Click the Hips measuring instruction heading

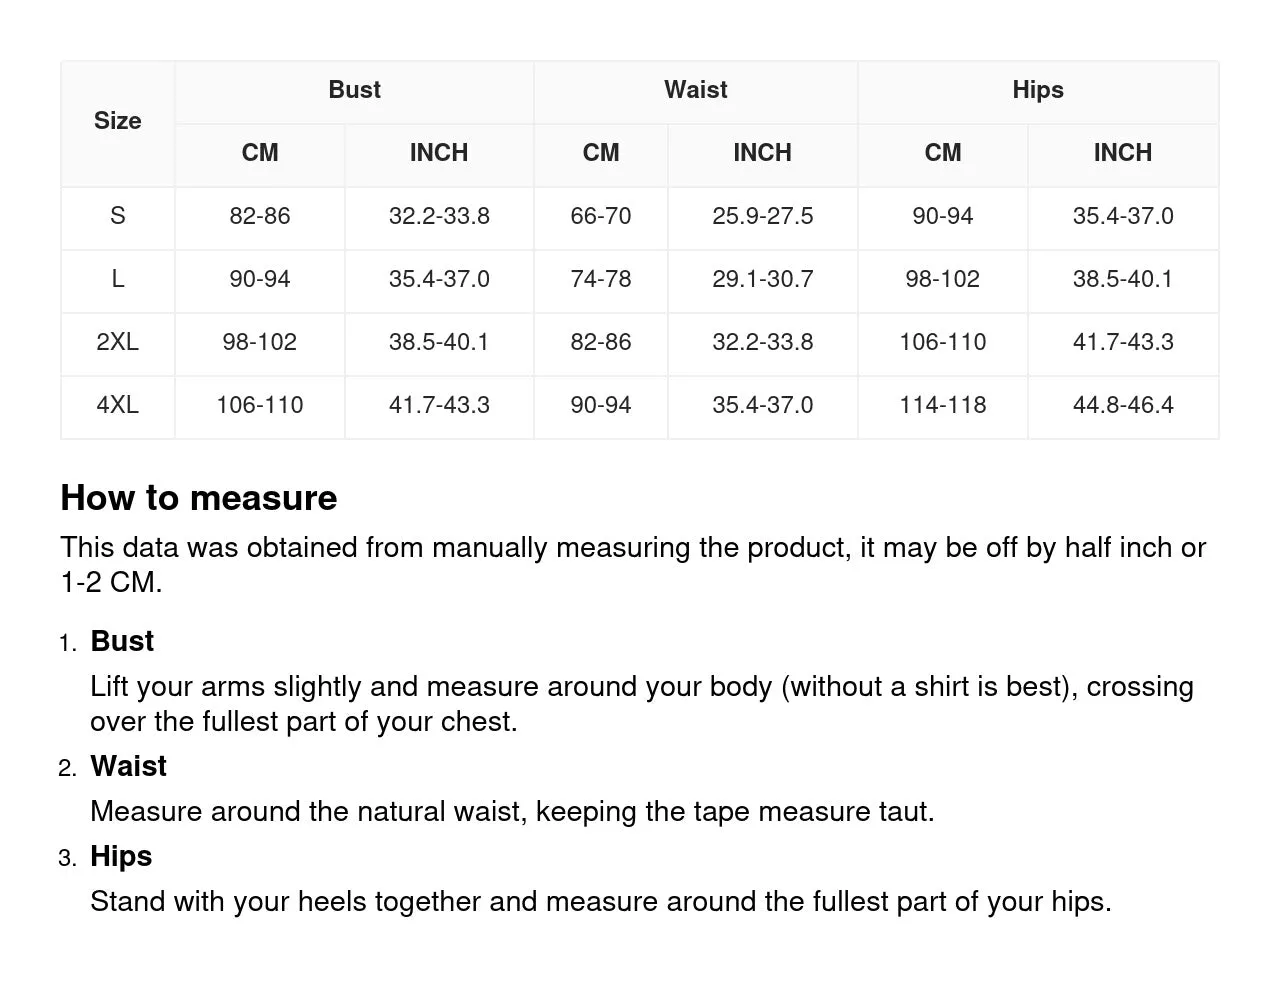click(x=121, y=856)
